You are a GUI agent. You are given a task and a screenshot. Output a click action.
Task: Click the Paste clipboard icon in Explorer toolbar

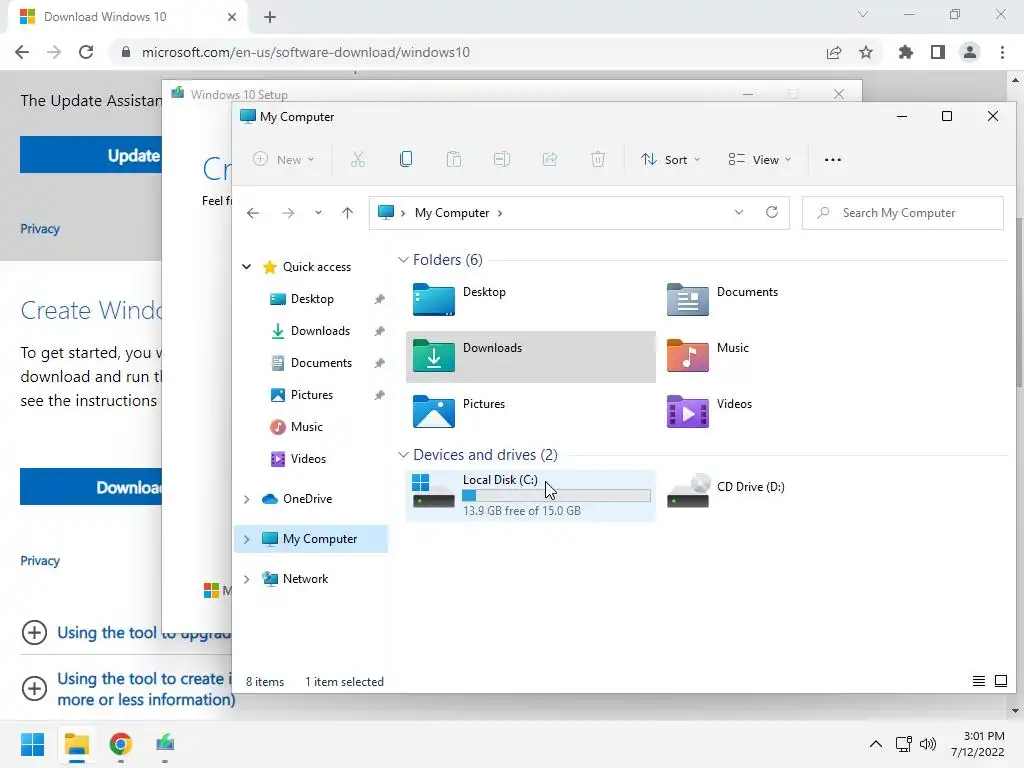(x=454, y=159)
